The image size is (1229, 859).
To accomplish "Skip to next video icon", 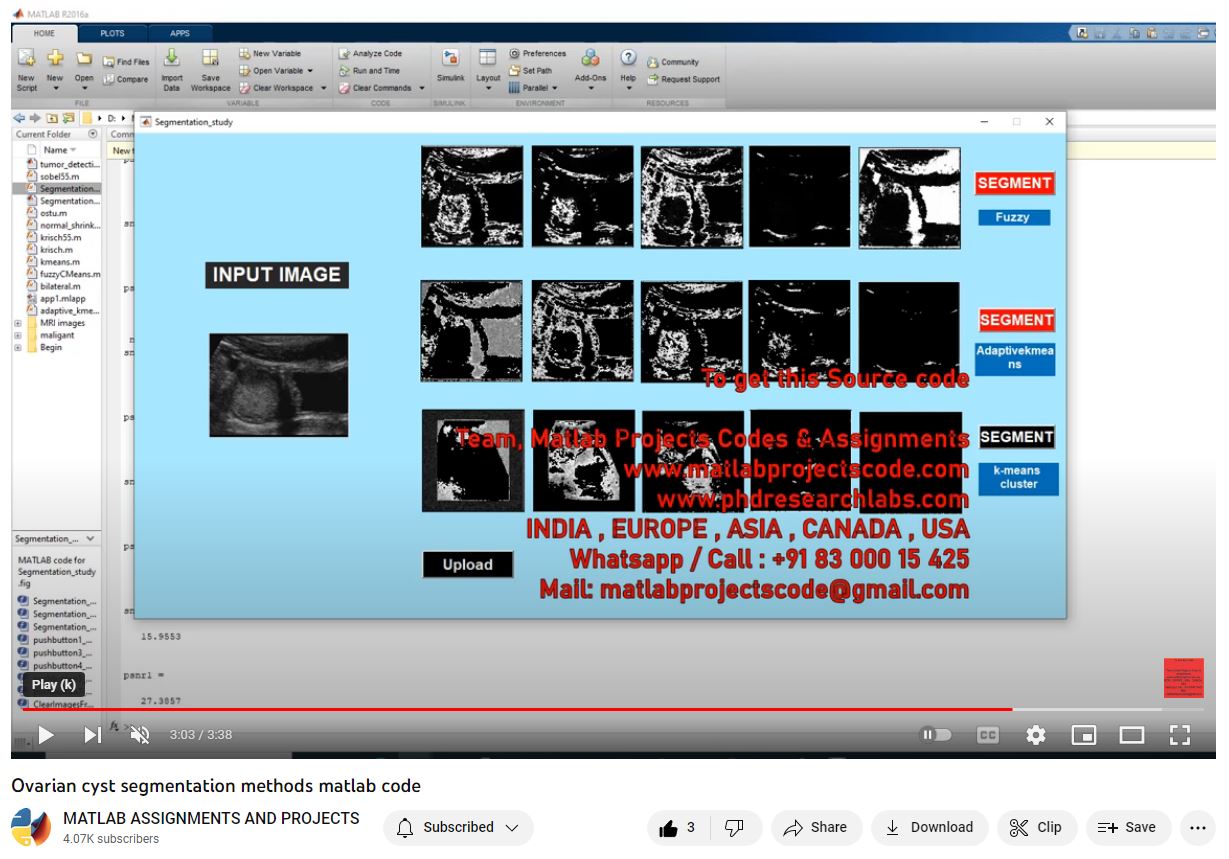I will (x=92, y=735).
